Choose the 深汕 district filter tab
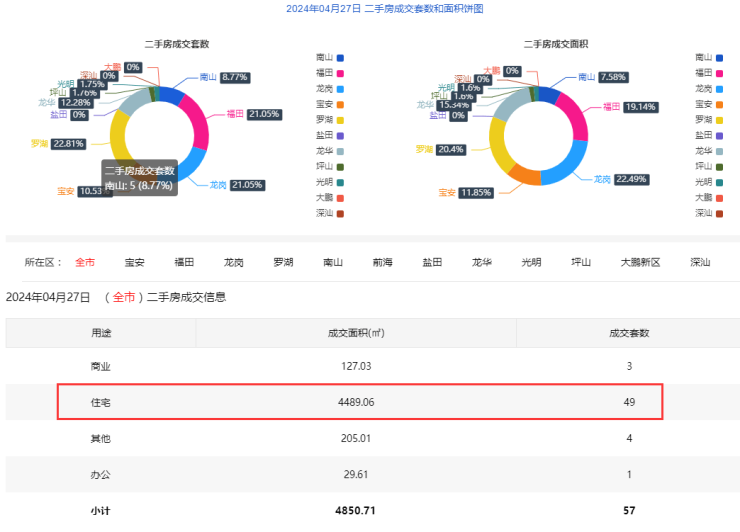740x532 pixels. (x=700, y=263)
